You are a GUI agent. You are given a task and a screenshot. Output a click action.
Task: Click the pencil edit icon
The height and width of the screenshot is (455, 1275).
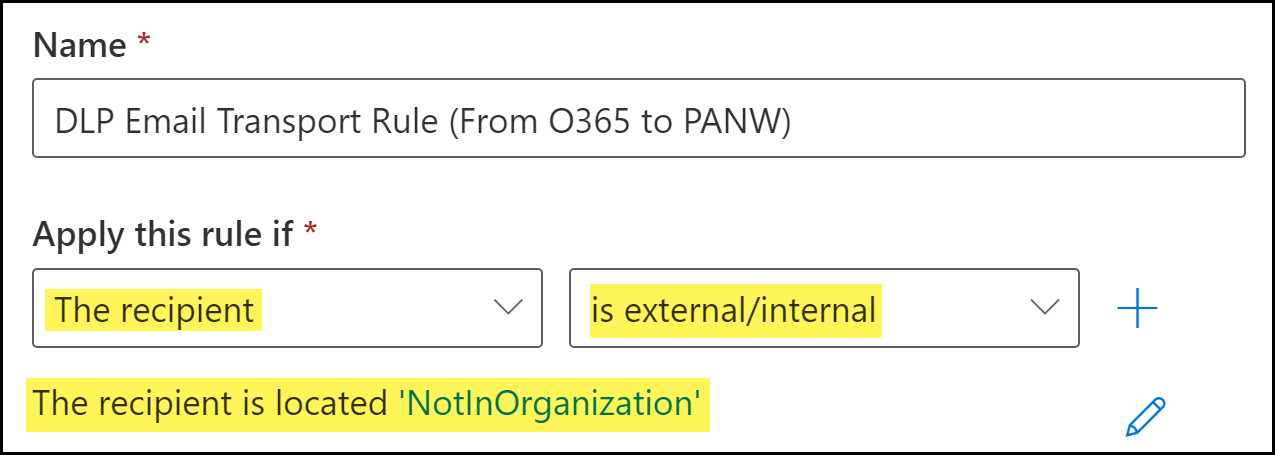point(1145,416)
